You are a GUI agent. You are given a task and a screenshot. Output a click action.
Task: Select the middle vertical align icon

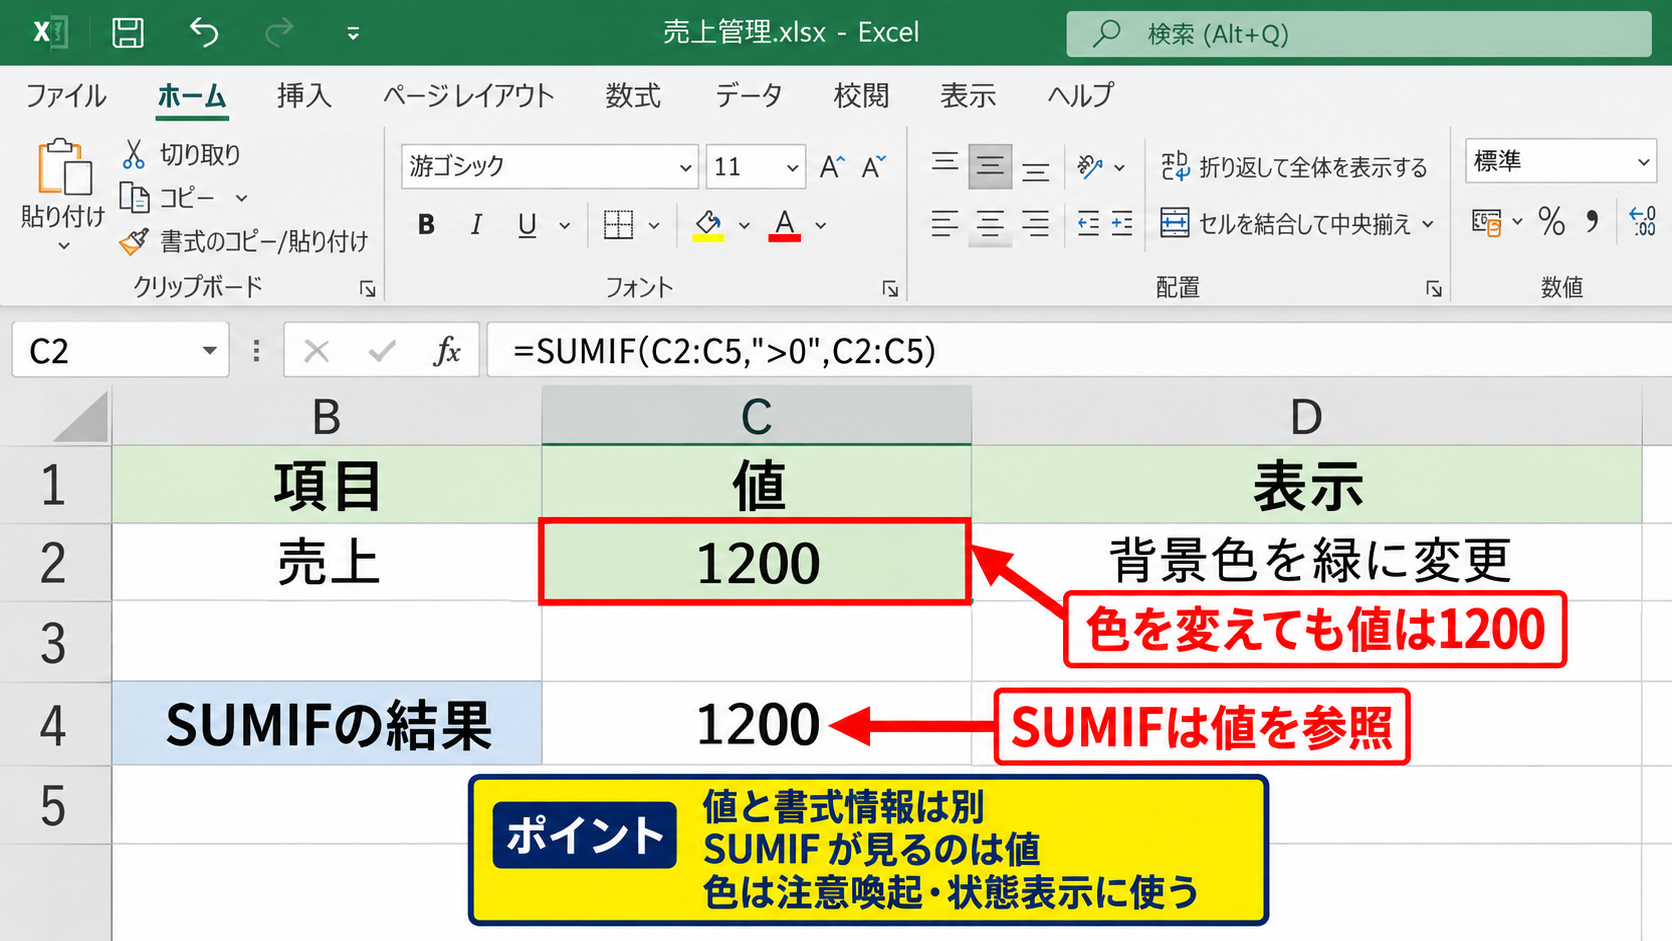pyautogui.click(x=990, y=166)
